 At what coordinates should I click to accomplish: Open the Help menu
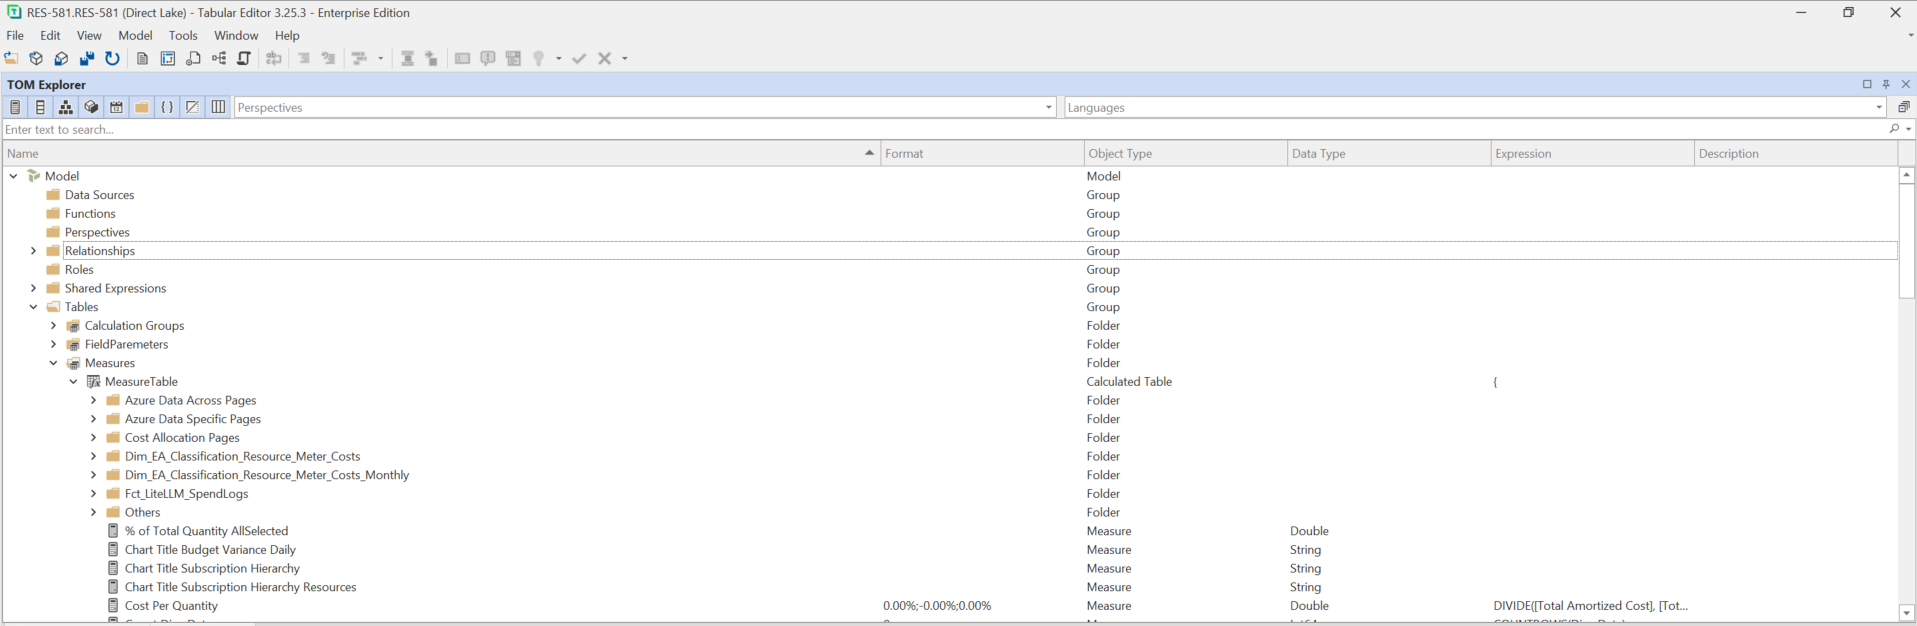(287, 35)
